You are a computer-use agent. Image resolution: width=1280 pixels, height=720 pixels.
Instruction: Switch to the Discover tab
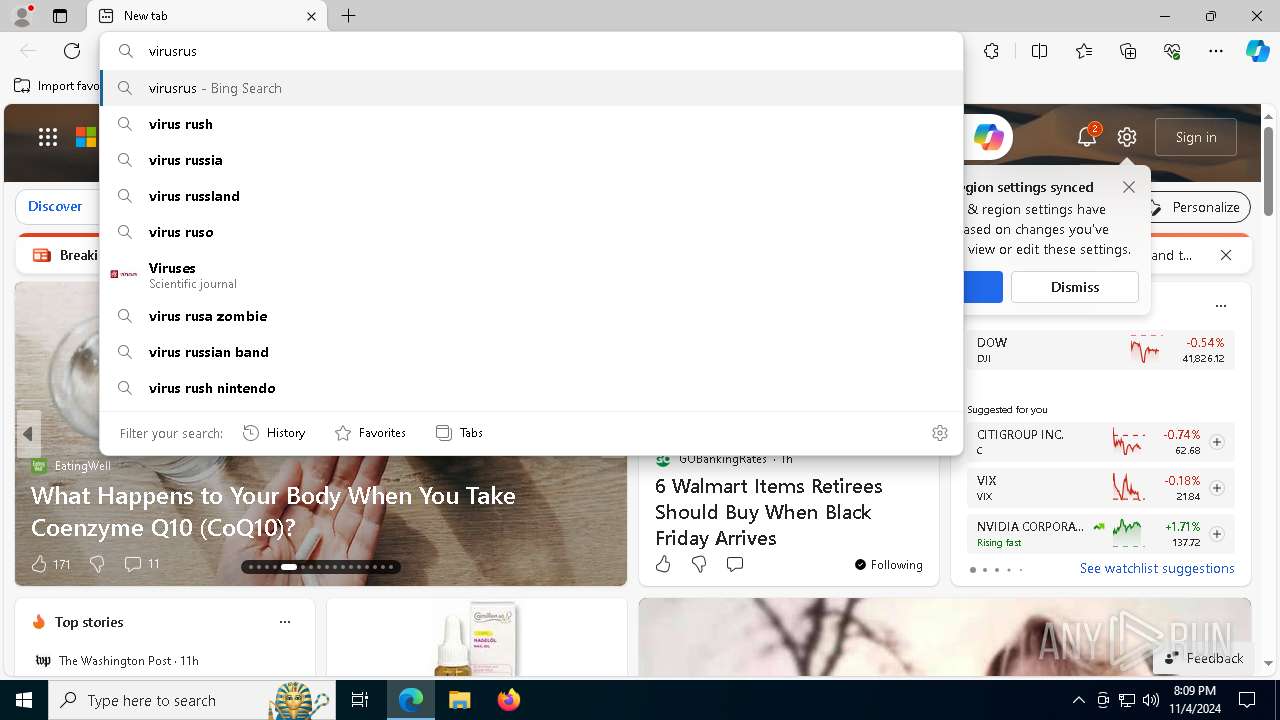tap(55, 206)
